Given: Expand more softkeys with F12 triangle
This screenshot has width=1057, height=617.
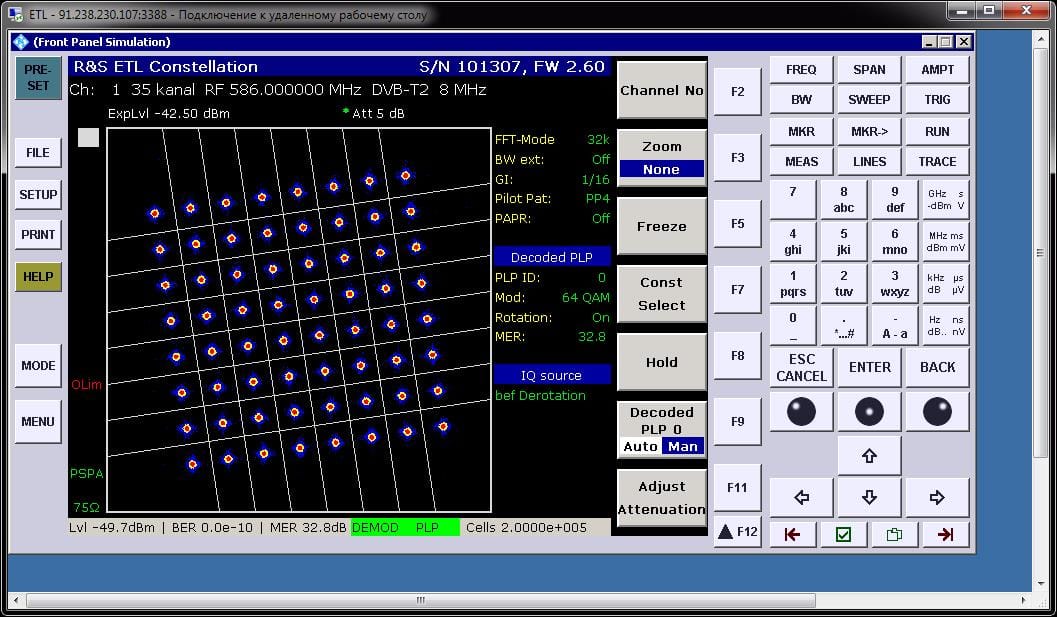Looking at the screenshot, I should click(737, 532).
